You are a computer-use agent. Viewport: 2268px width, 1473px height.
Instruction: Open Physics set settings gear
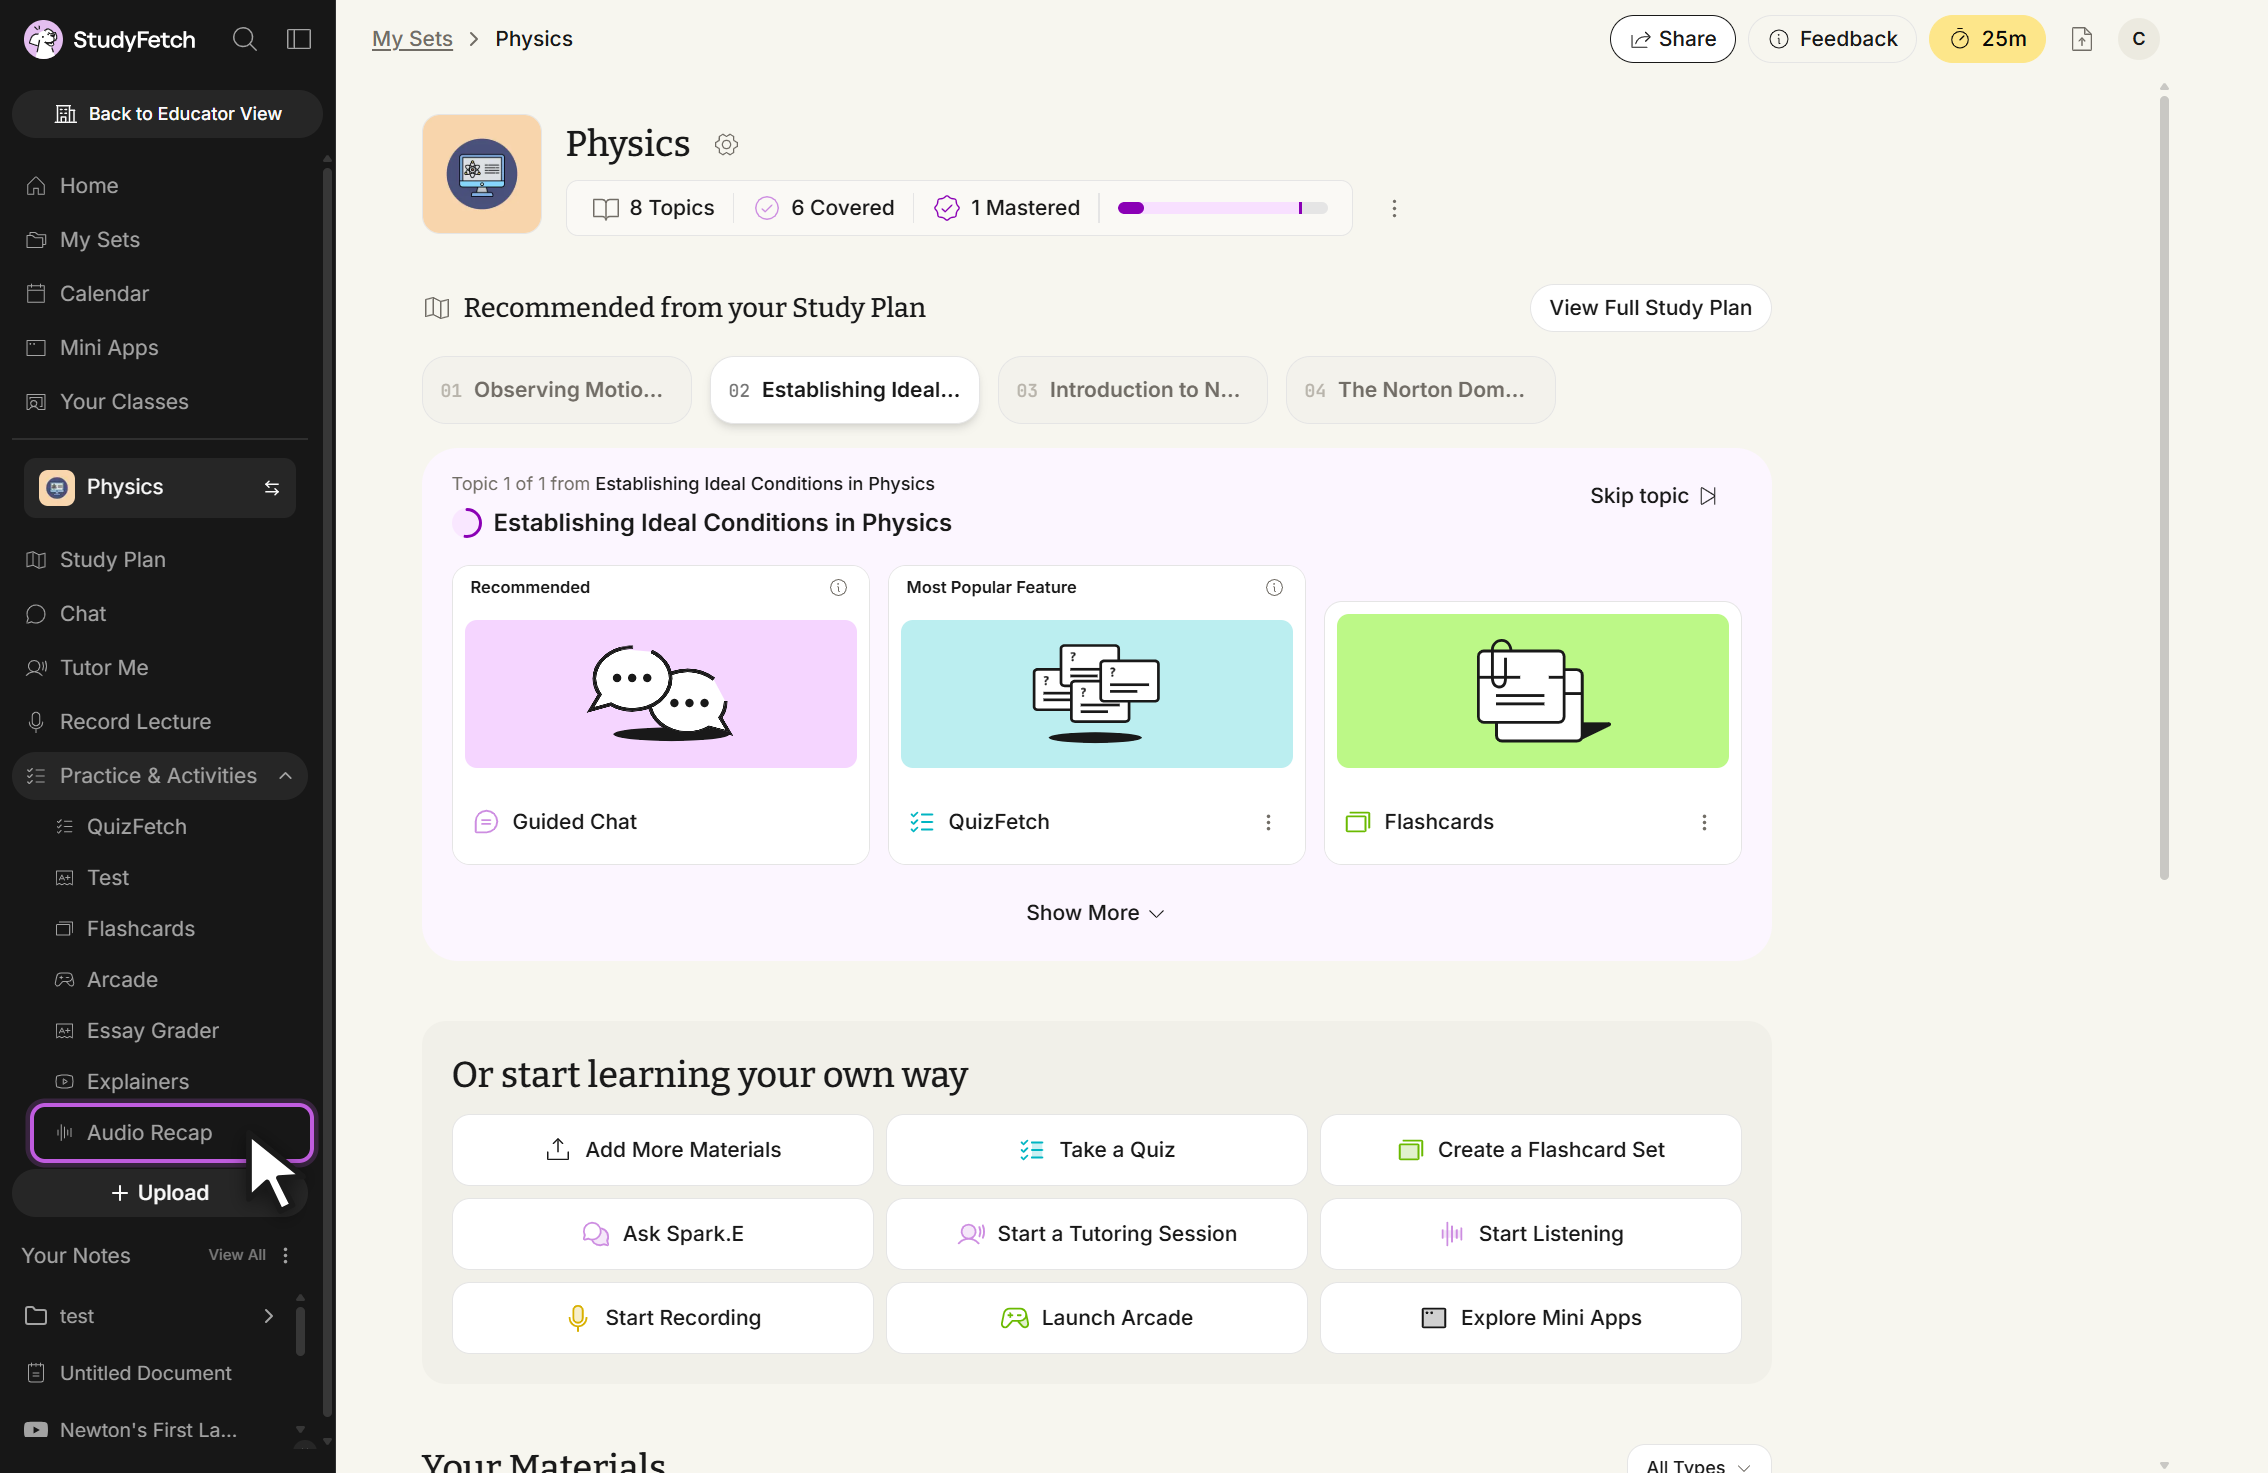coord(727,144)
